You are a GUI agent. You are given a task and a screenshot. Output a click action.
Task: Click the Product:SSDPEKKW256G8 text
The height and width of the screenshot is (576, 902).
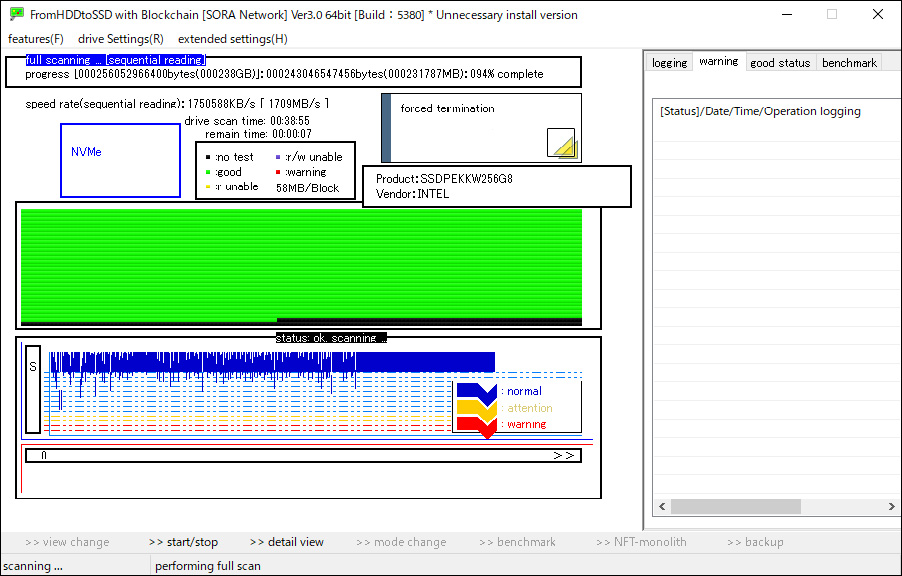click(x=444, y=179)
